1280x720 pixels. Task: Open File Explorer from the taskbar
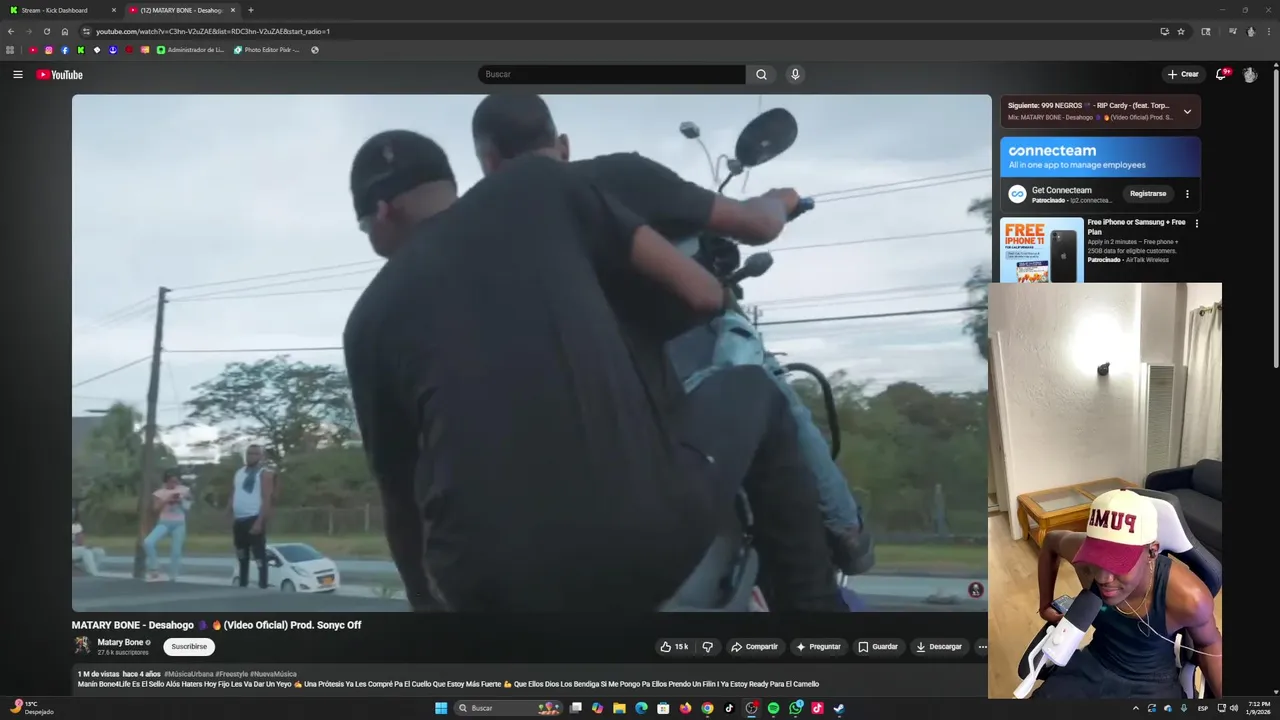[x=619, y=708]
